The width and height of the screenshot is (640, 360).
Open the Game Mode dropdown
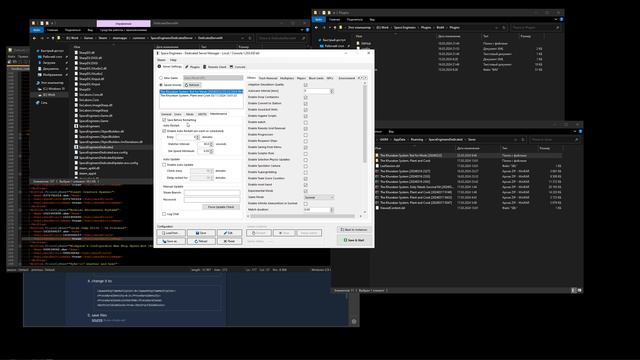click(319, 197)
